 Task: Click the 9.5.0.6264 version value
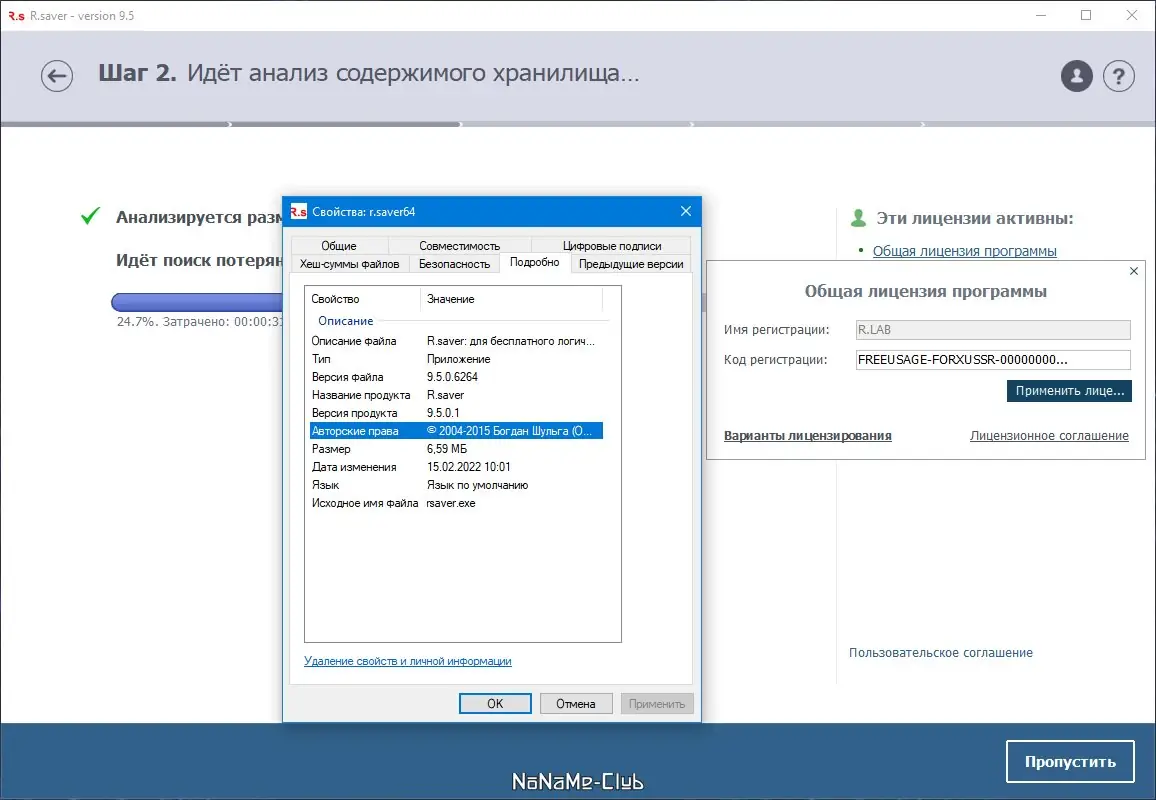[x=452, y=377]
